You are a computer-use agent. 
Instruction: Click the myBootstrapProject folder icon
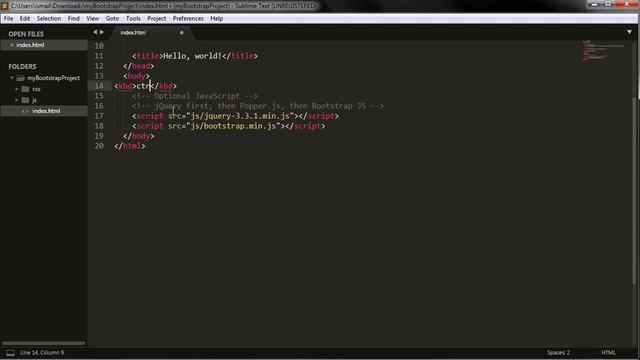(20, 78)
